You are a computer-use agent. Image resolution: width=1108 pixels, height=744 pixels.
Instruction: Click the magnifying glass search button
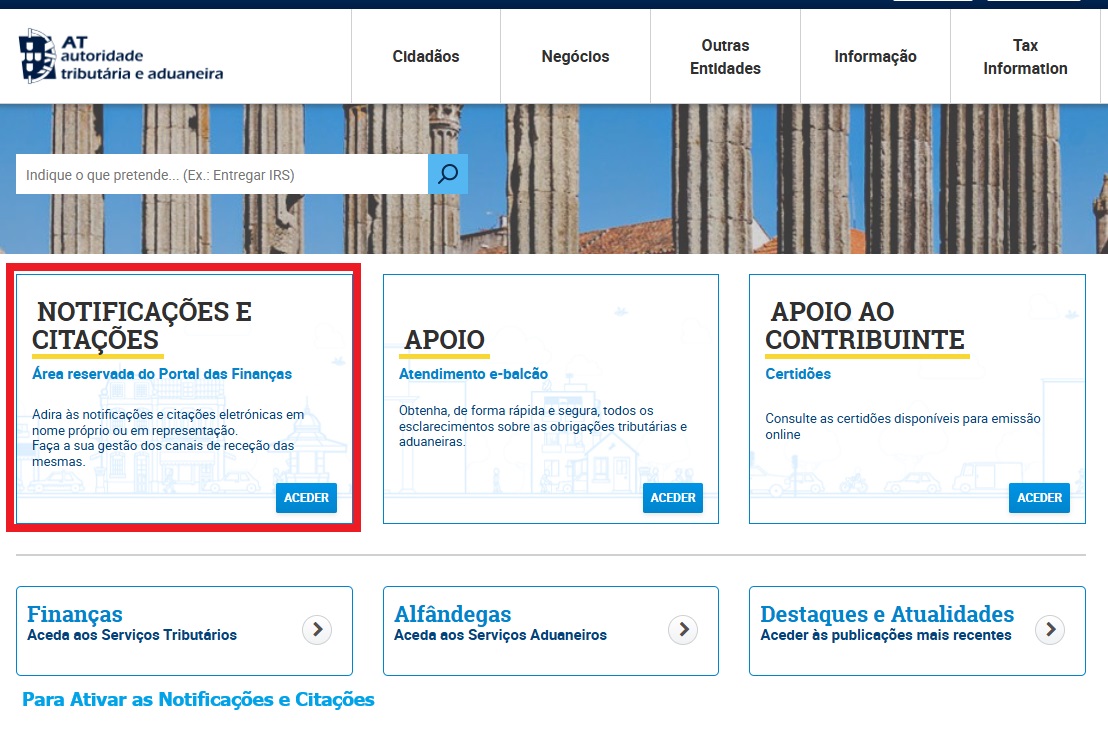[x=448, y=174]
